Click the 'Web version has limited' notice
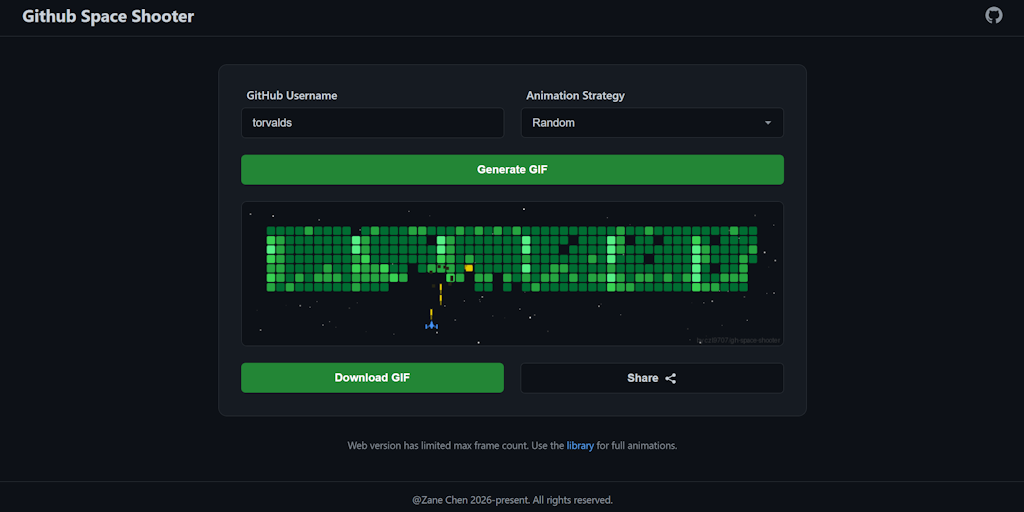Image resolution: width=1024 pixels, height=512 pixels. (455, 445)
